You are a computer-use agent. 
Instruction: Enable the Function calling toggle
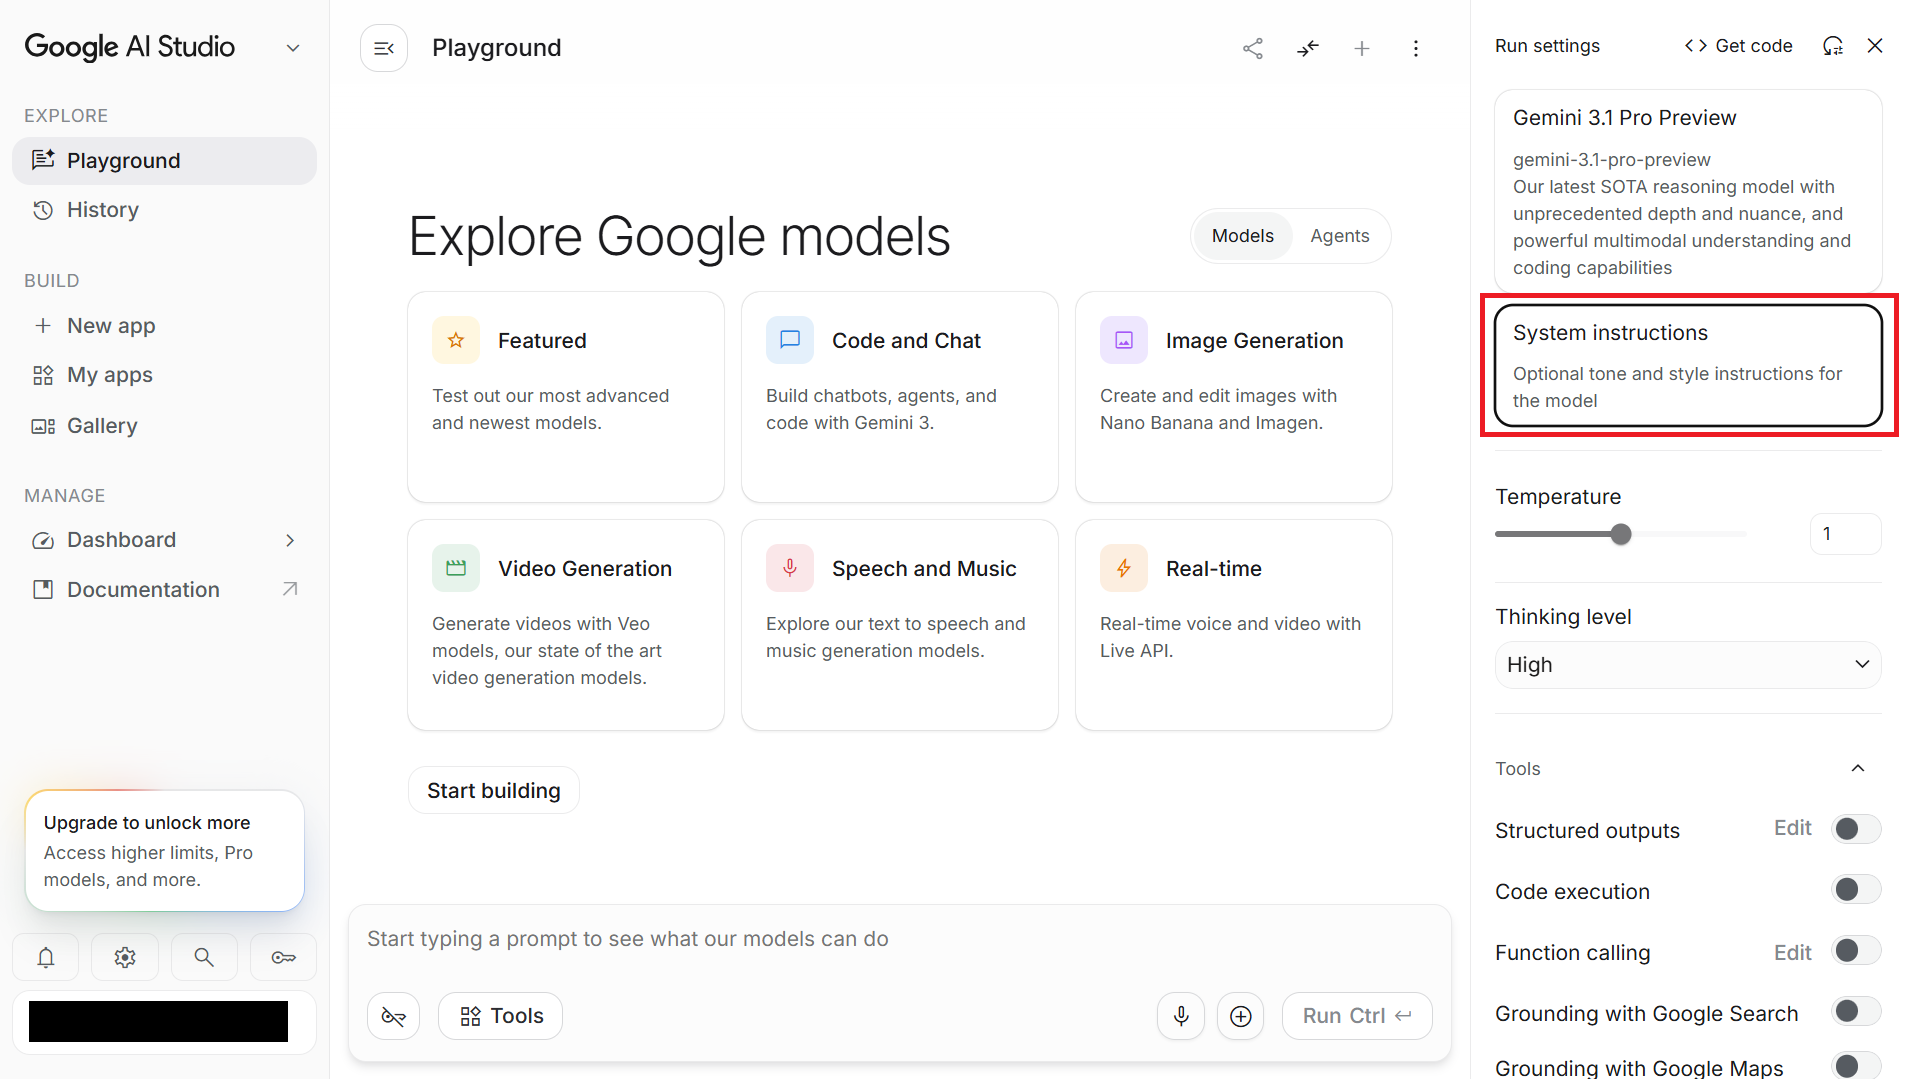1856,951
